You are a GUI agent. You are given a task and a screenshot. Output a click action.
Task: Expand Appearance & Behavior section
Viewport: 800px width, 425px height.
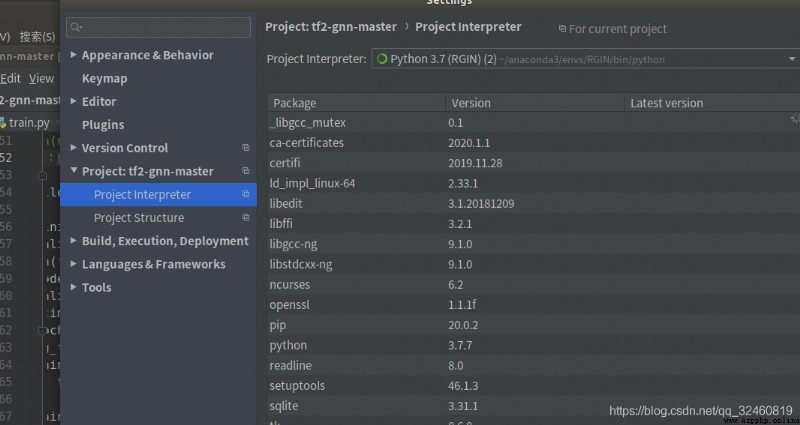(x=73, y=55)
